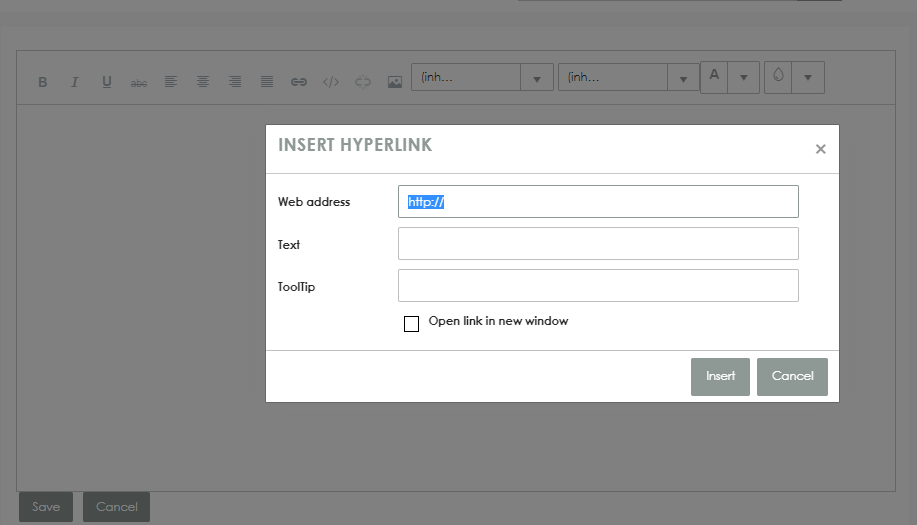
Task: Click the font color A button
Action: pyautogui.click(x=714, y=77)
